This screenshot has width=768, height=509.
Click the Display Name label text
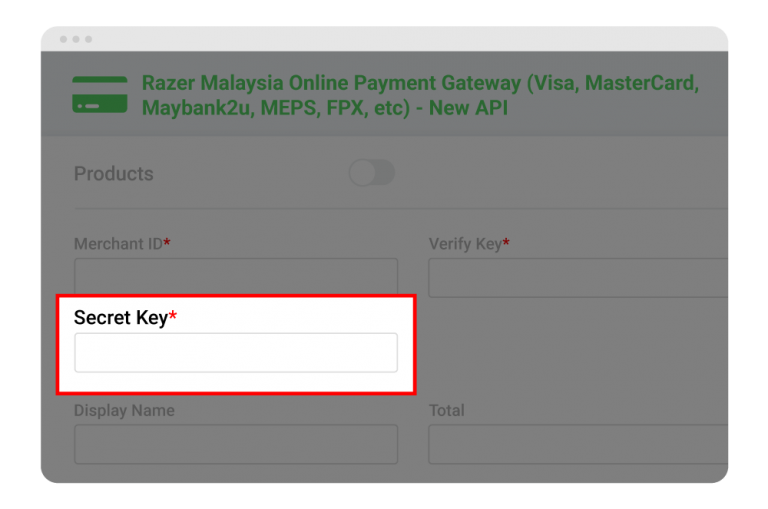coord(124,410)
